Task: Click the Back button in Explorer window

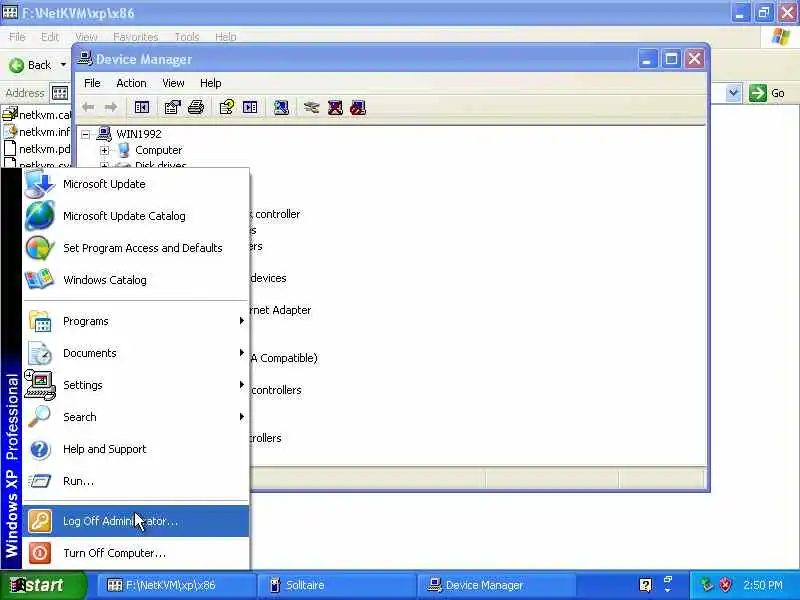Action: tap(30, 65)
